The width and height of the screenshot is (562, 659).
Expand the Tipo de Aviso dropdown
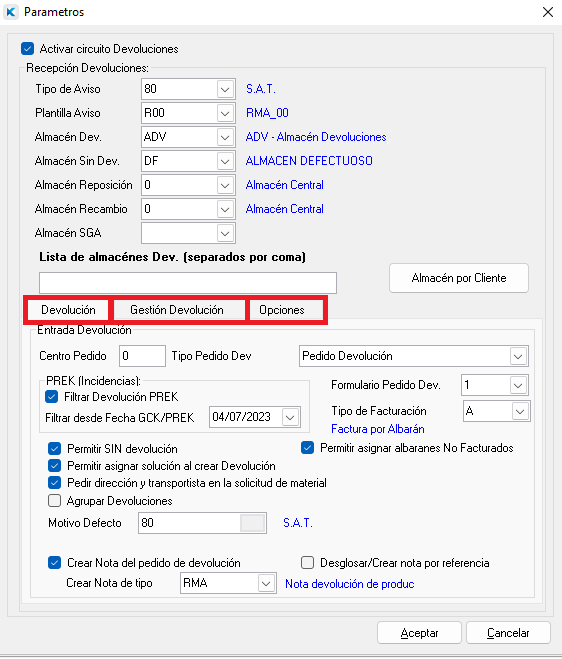pos(225,89)
